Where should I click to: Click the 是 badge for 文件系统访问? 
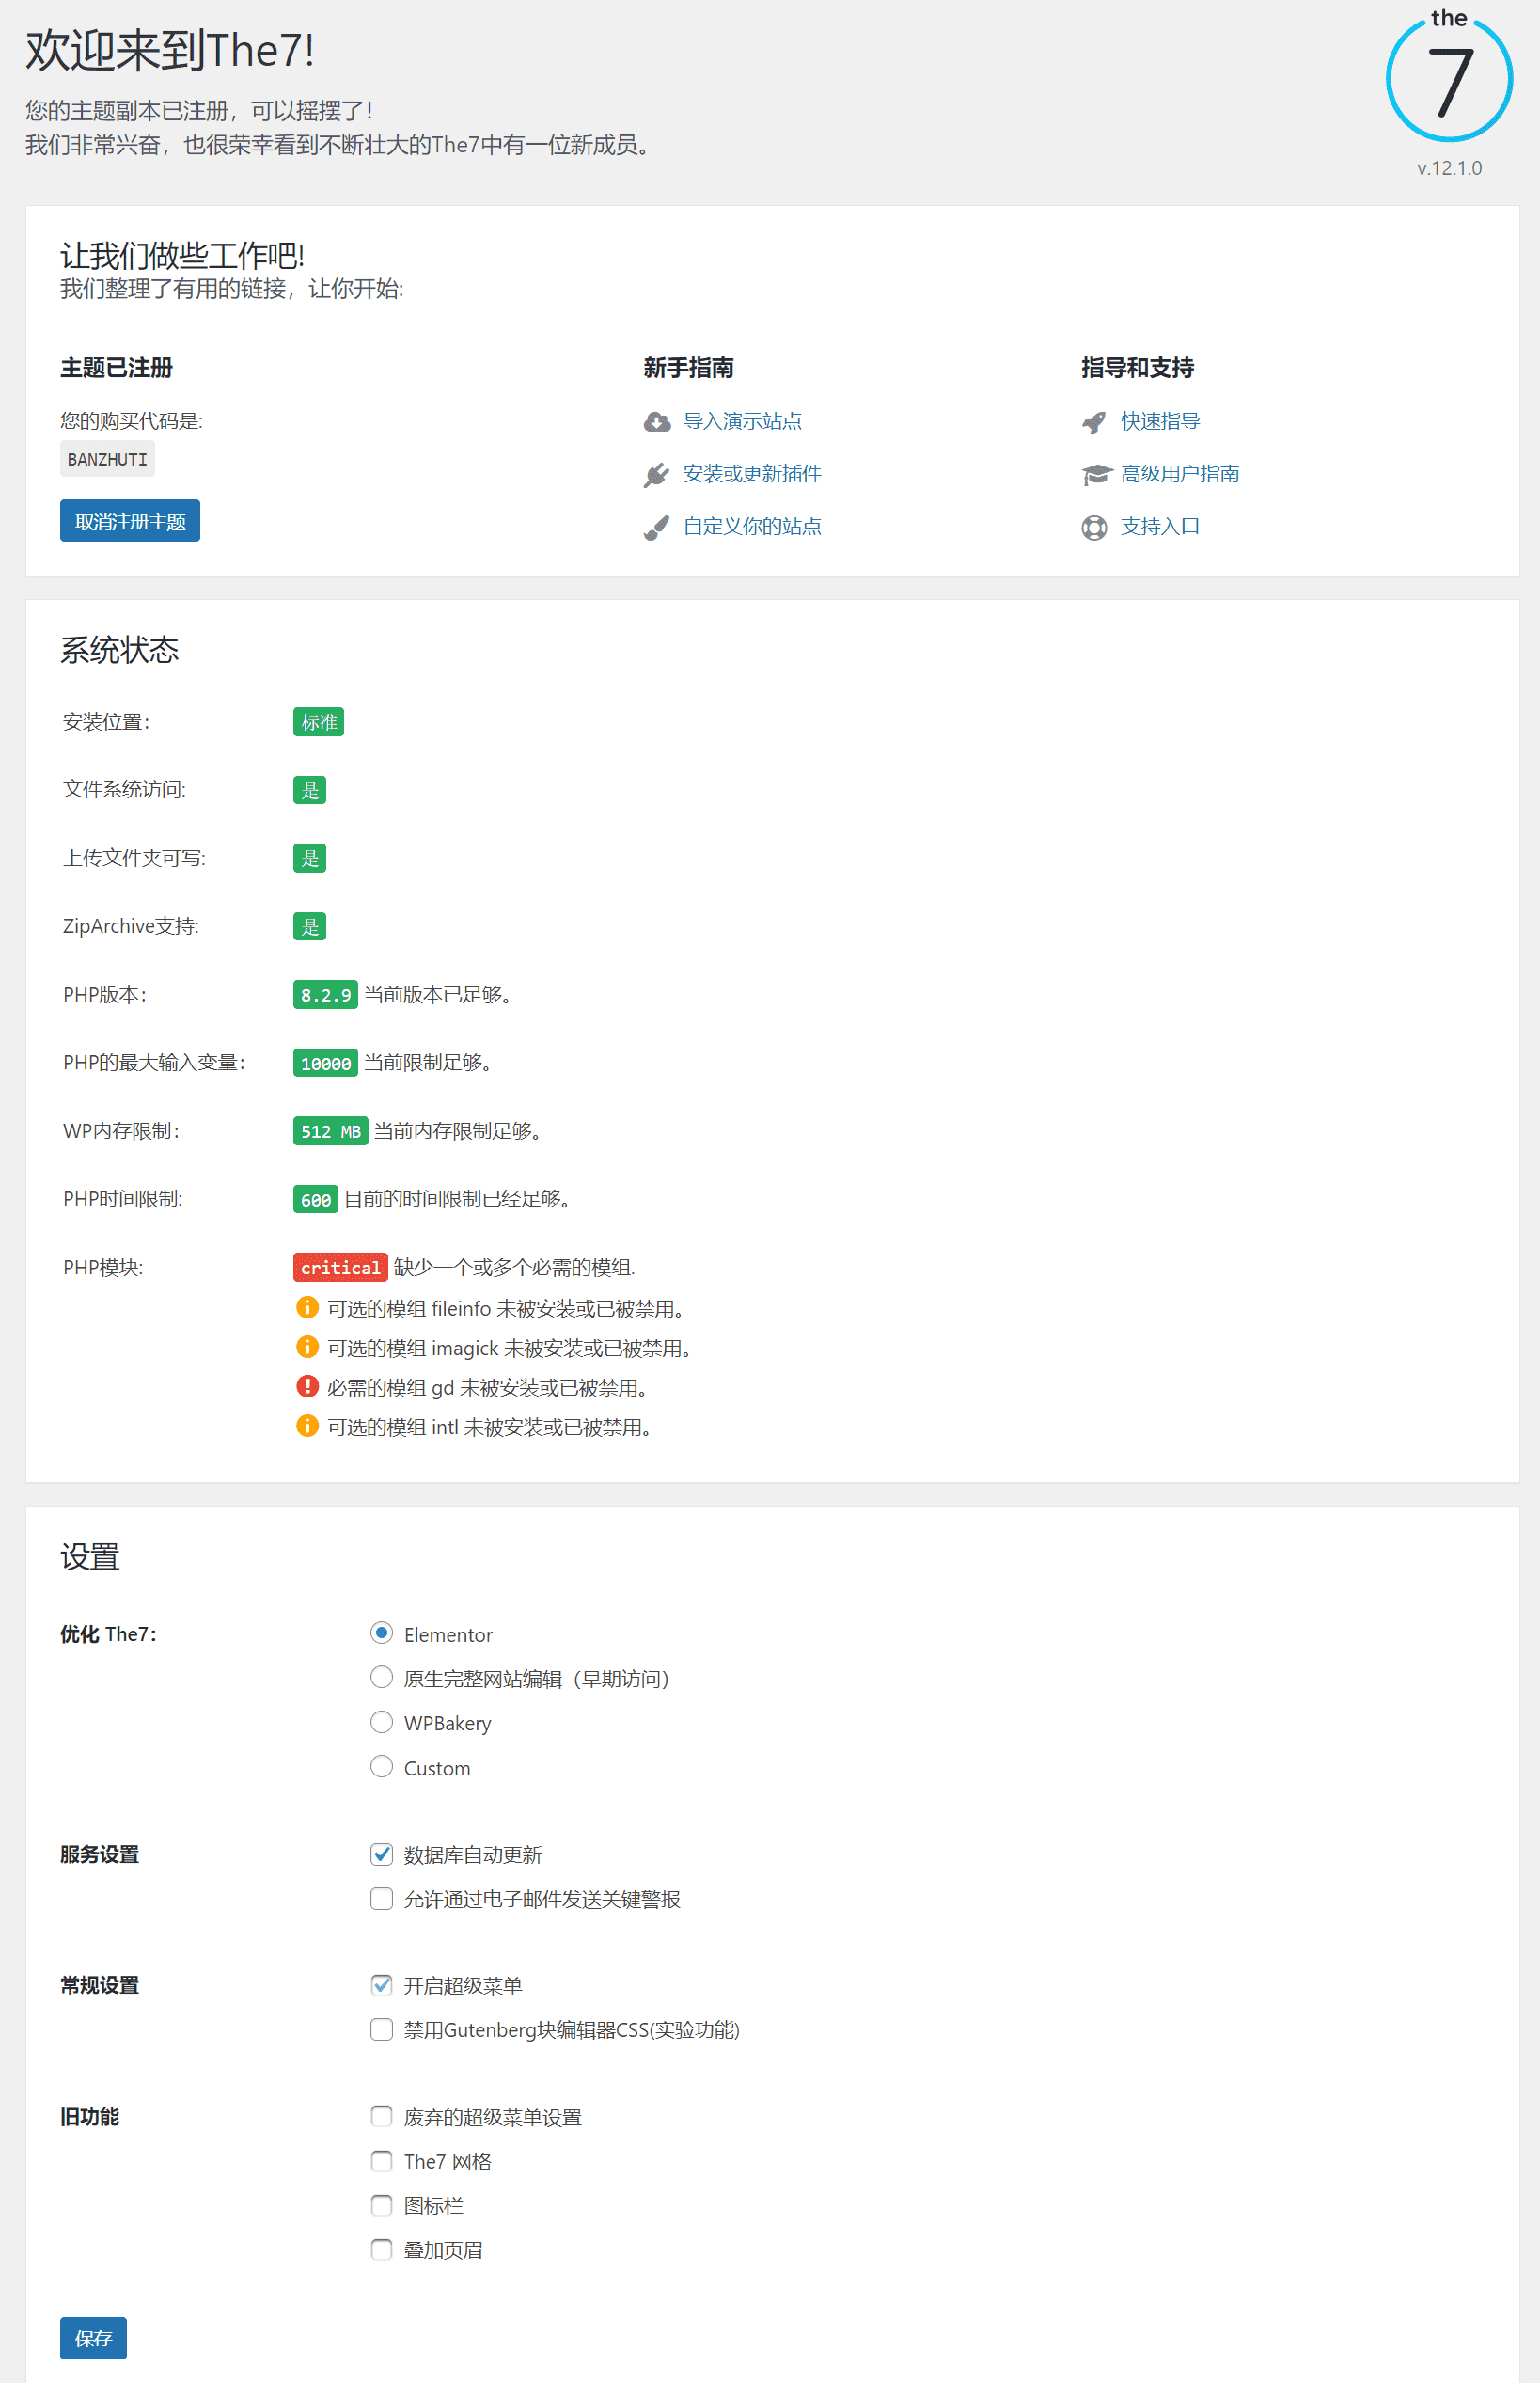309,790
